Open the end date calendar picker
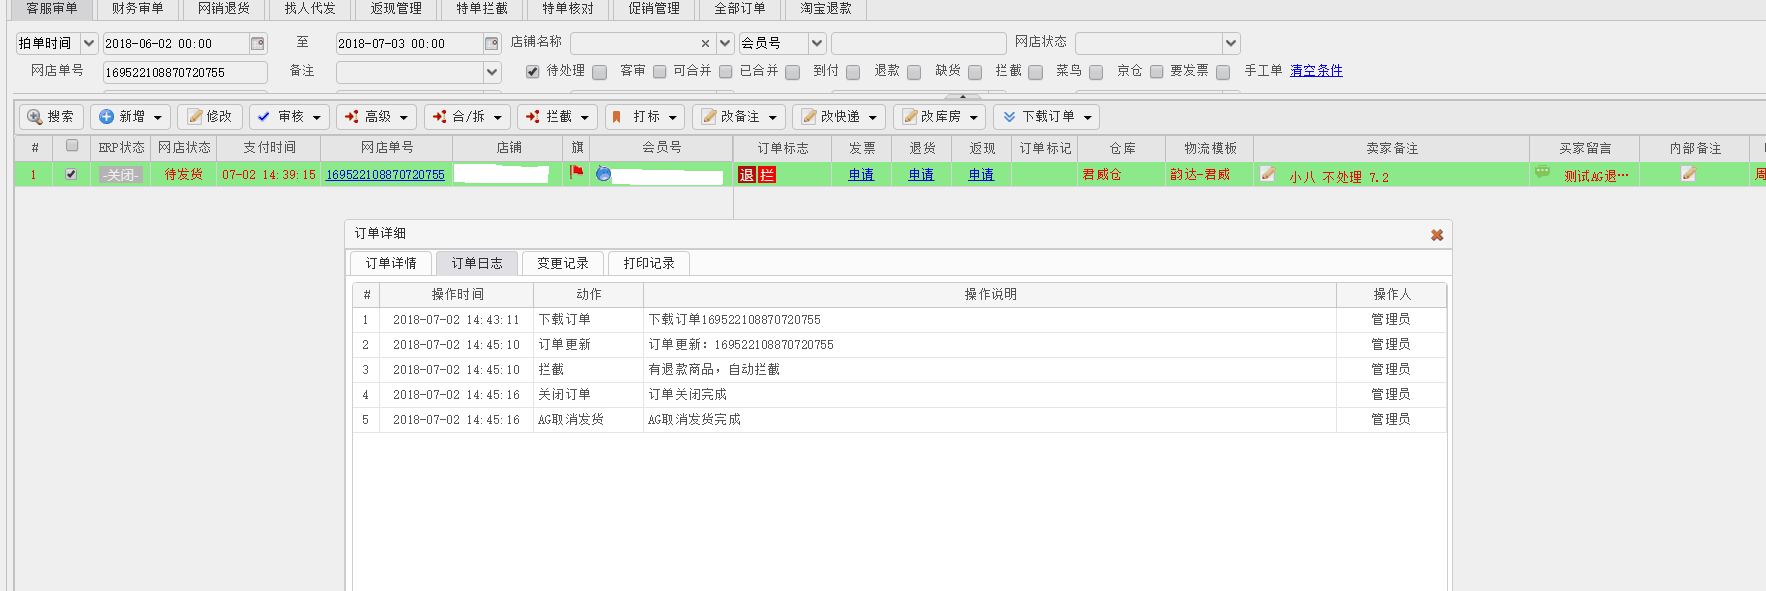The image size is (1766, 591). [491, 43]
